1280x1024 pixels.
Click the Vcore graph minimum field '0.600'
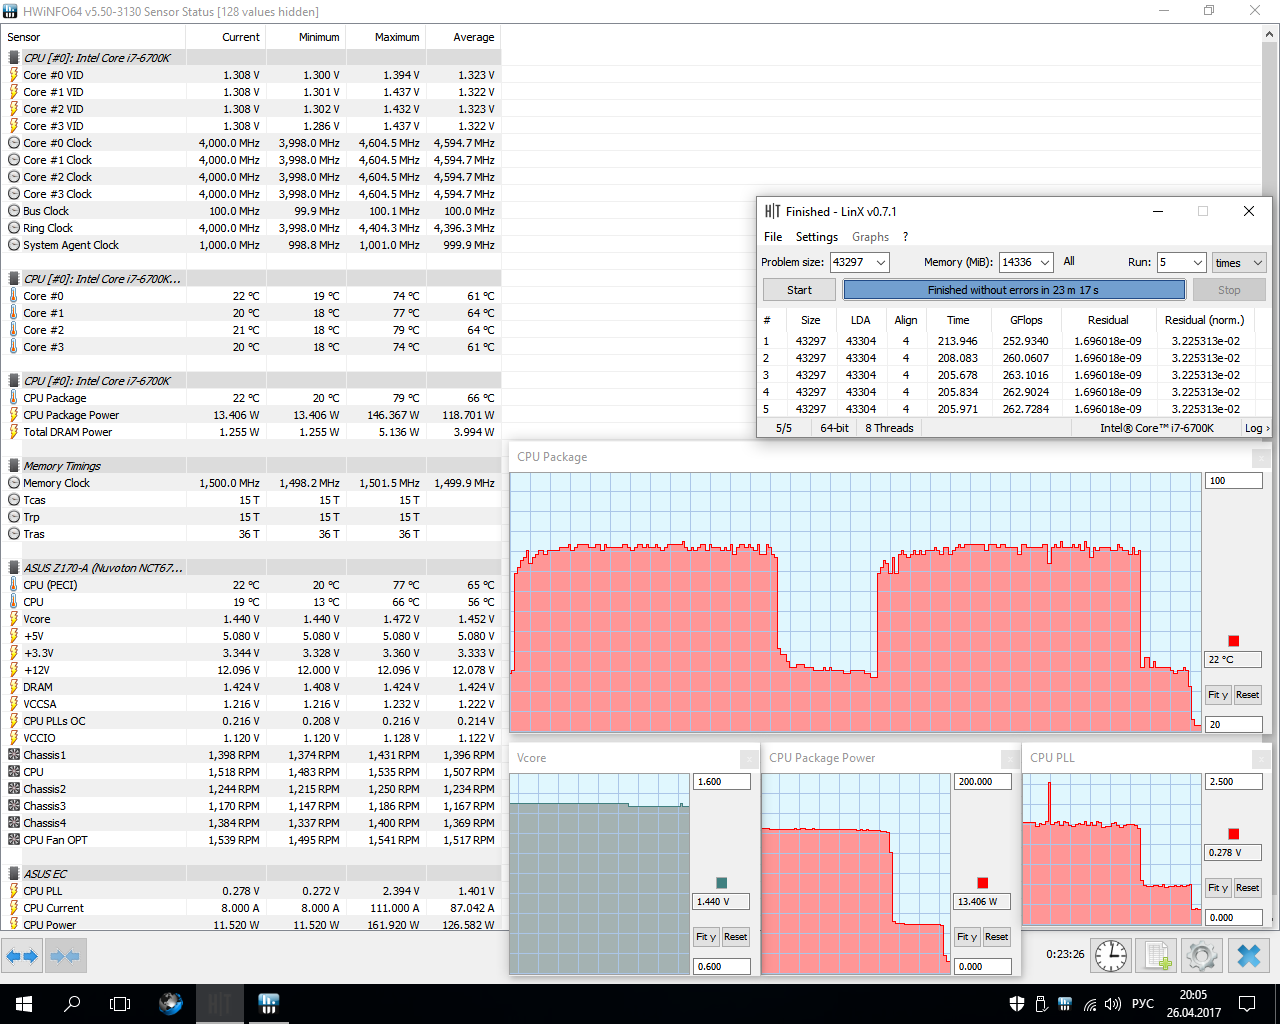(x=721, y=967)
